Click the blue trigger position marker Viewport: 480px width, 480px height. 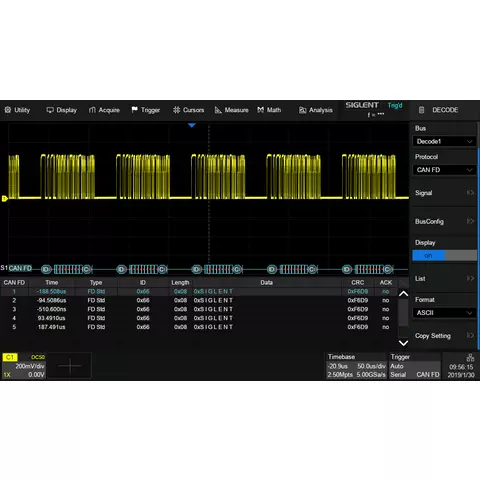(x=192, y=125)
